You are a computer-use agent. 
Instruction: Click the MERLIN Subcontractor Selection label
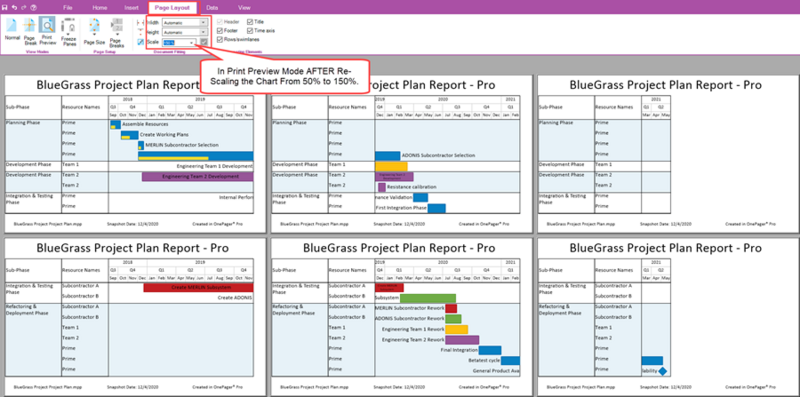pos(182,145)
